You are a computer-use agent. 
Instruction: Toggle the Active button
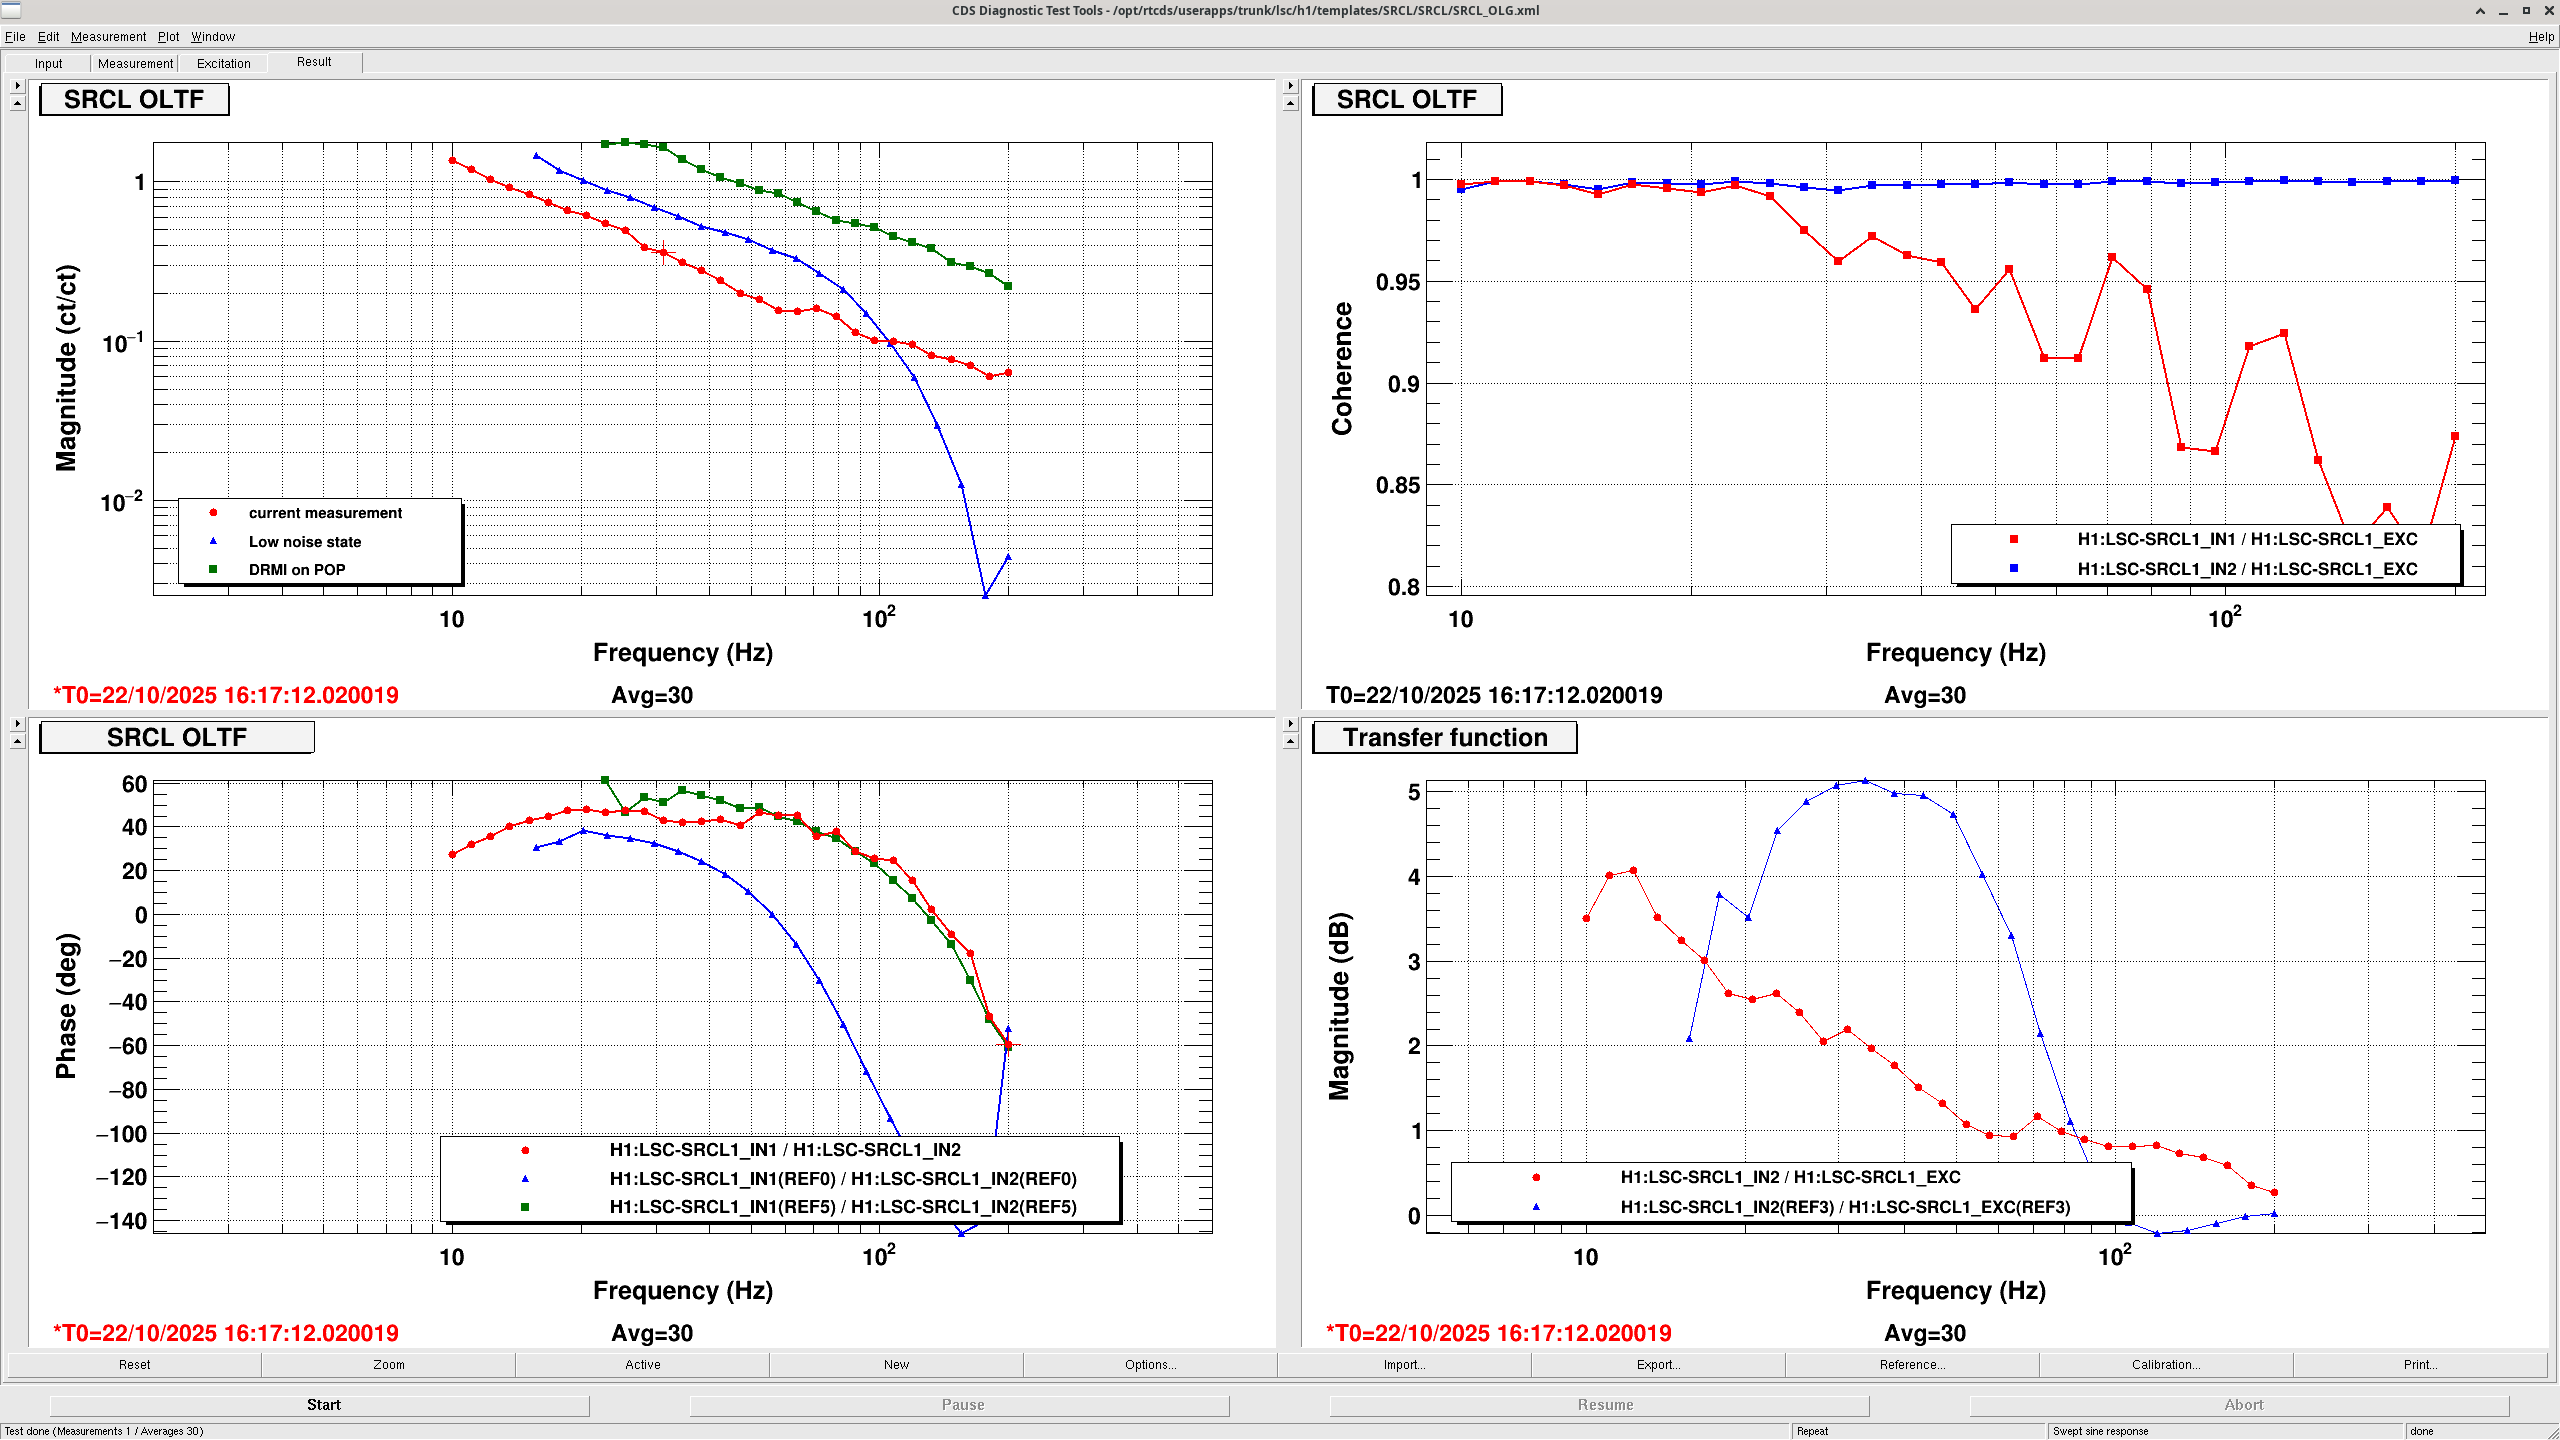[x=642, y=1365]
